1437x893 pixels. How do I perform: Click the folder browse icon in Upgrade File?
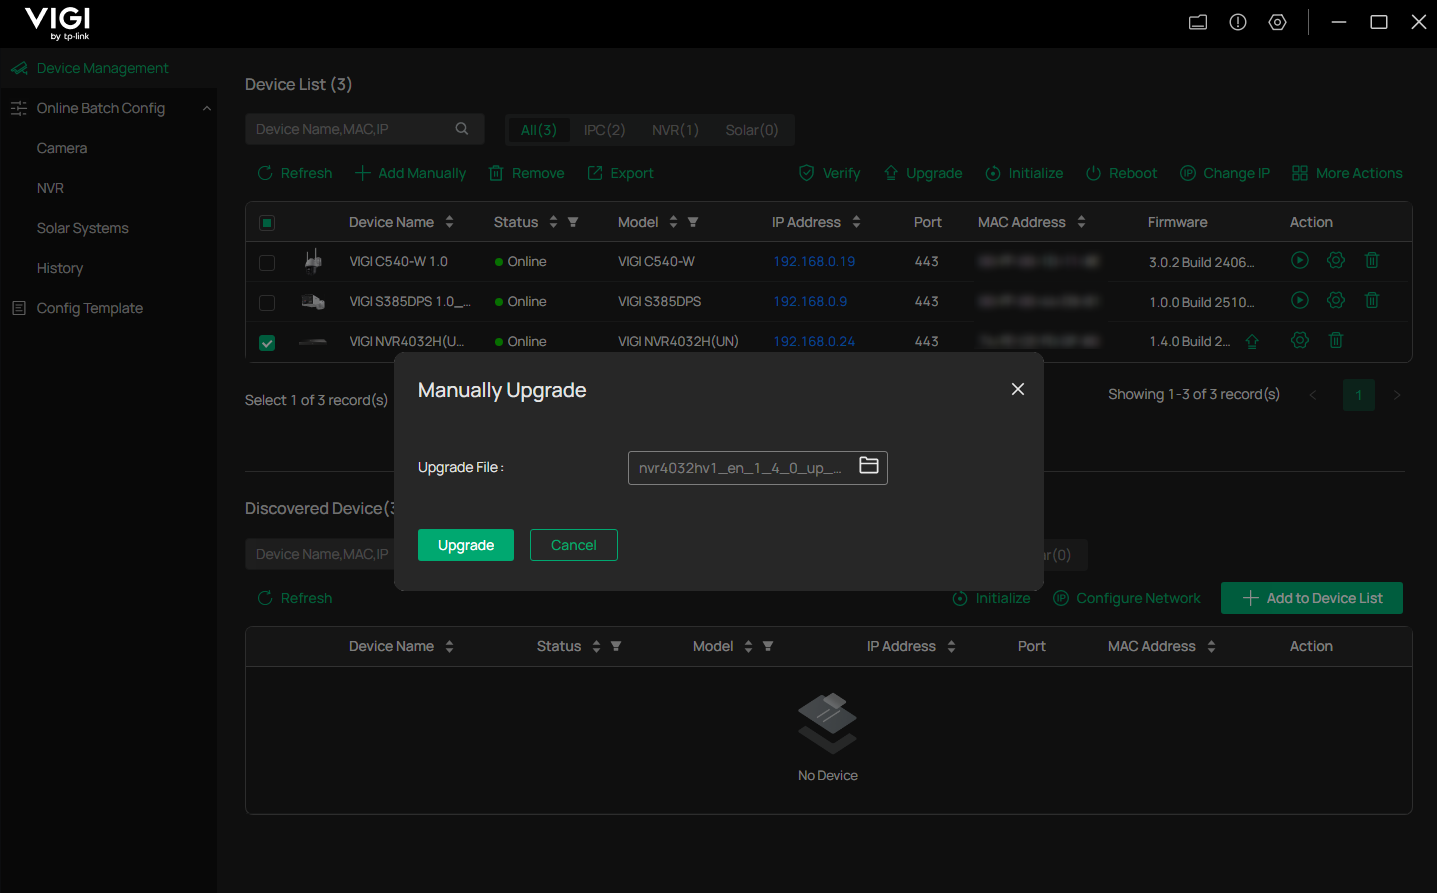(x=869, y=466)
